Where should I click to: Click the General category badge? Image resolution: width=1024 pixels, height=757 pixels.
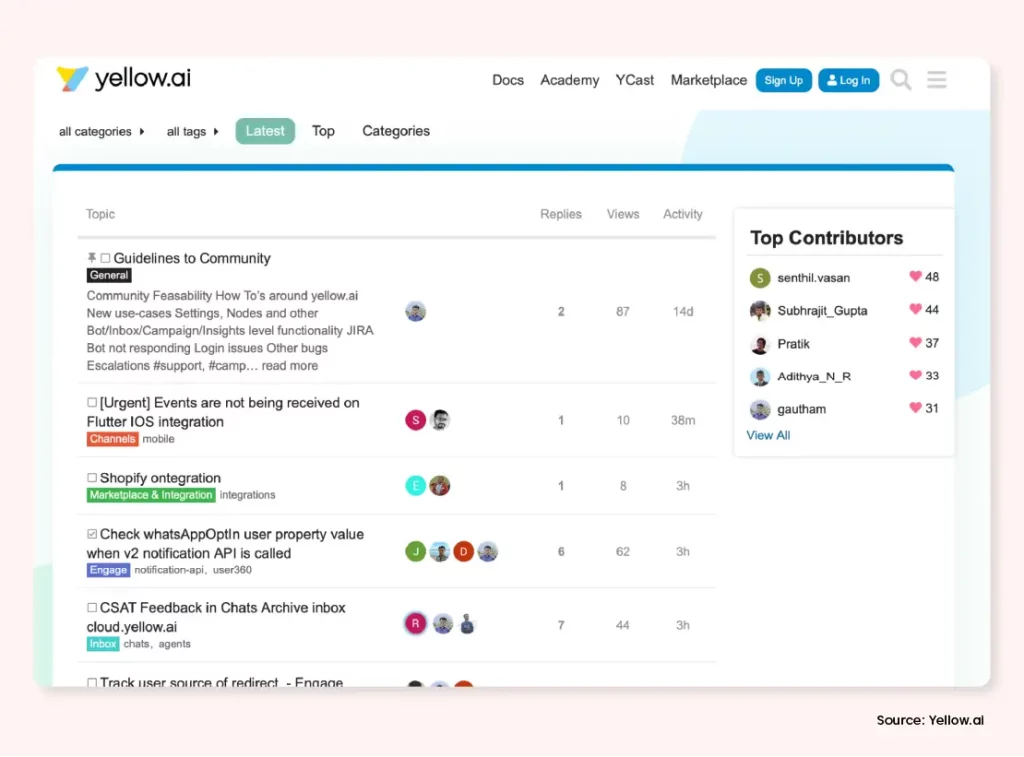coord(109,276)
